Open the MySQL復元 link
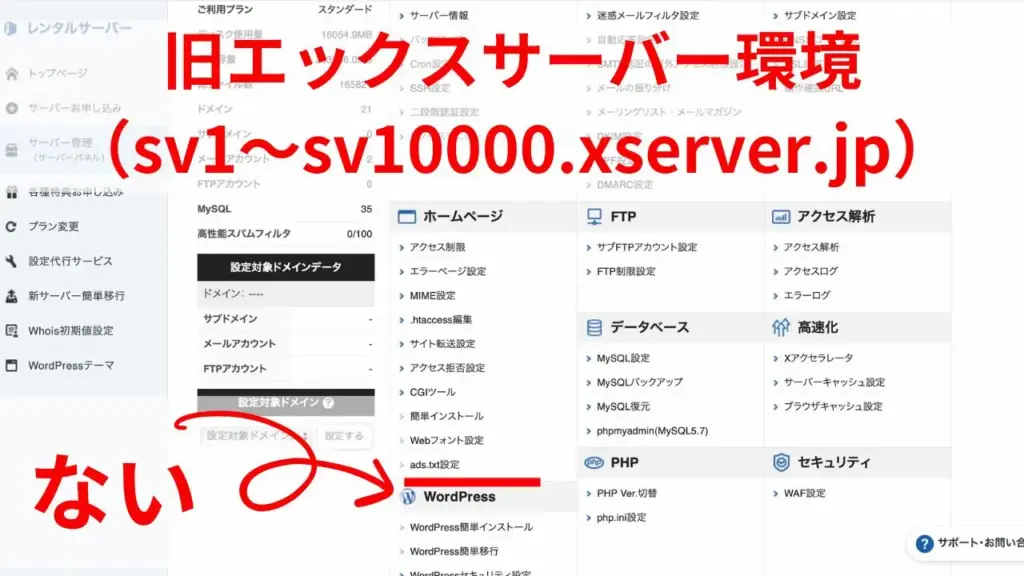Screen dimensions: 1024x576 (x=623, y=407)
